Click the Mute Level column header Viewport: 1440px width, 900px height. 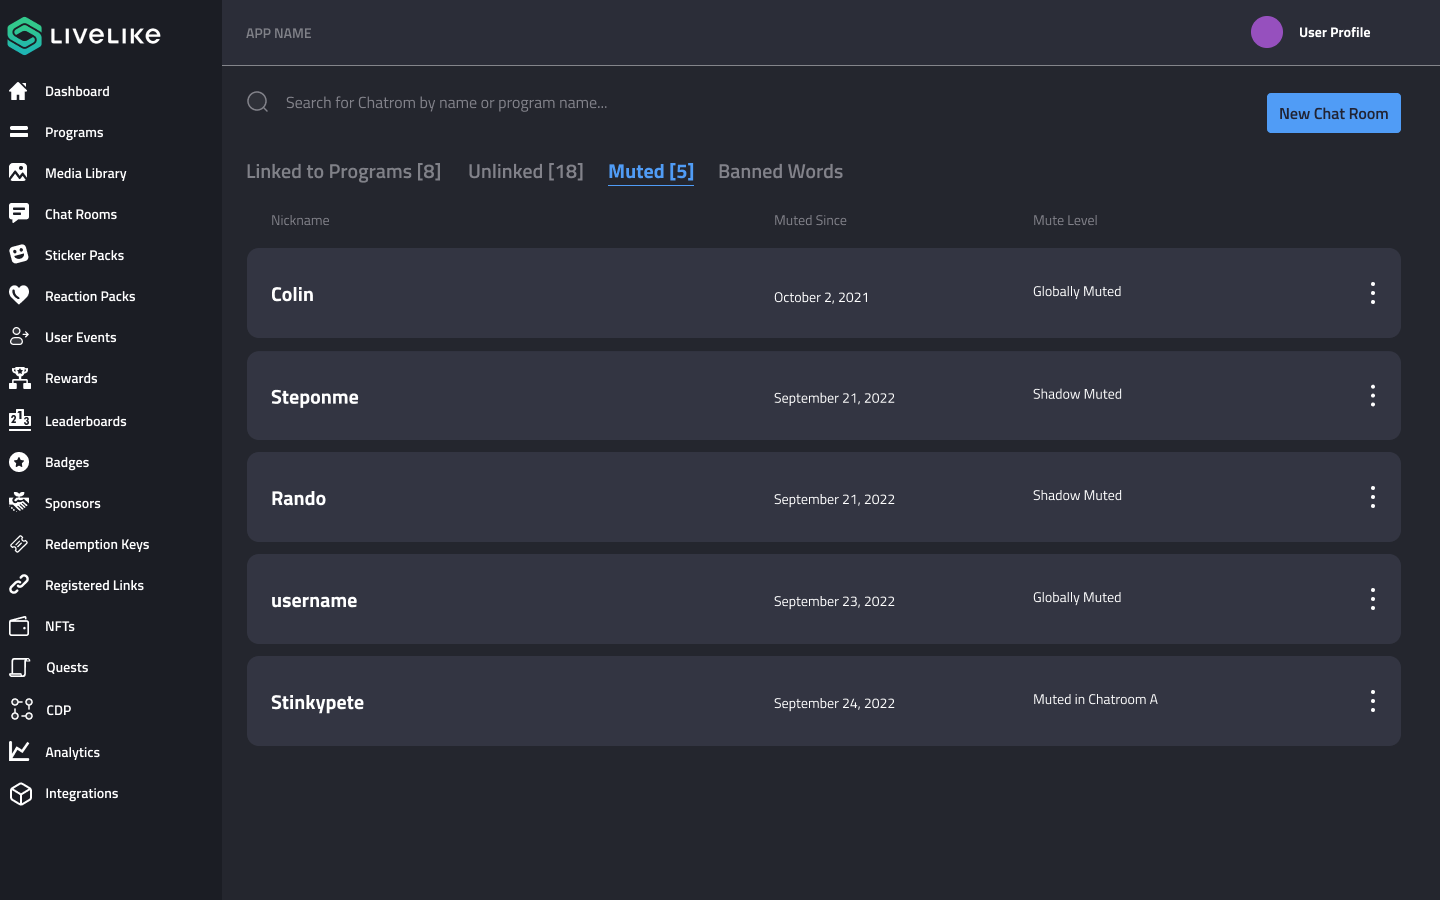point(1065,220)
